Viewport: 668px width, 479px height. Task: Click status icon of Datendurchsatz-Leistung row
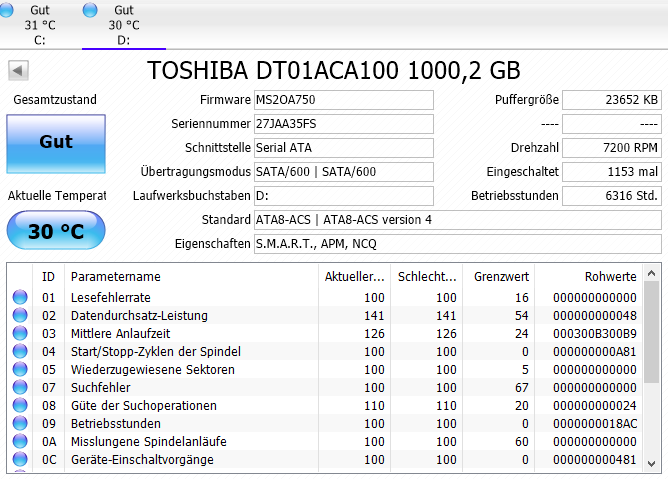pos(20,315)
